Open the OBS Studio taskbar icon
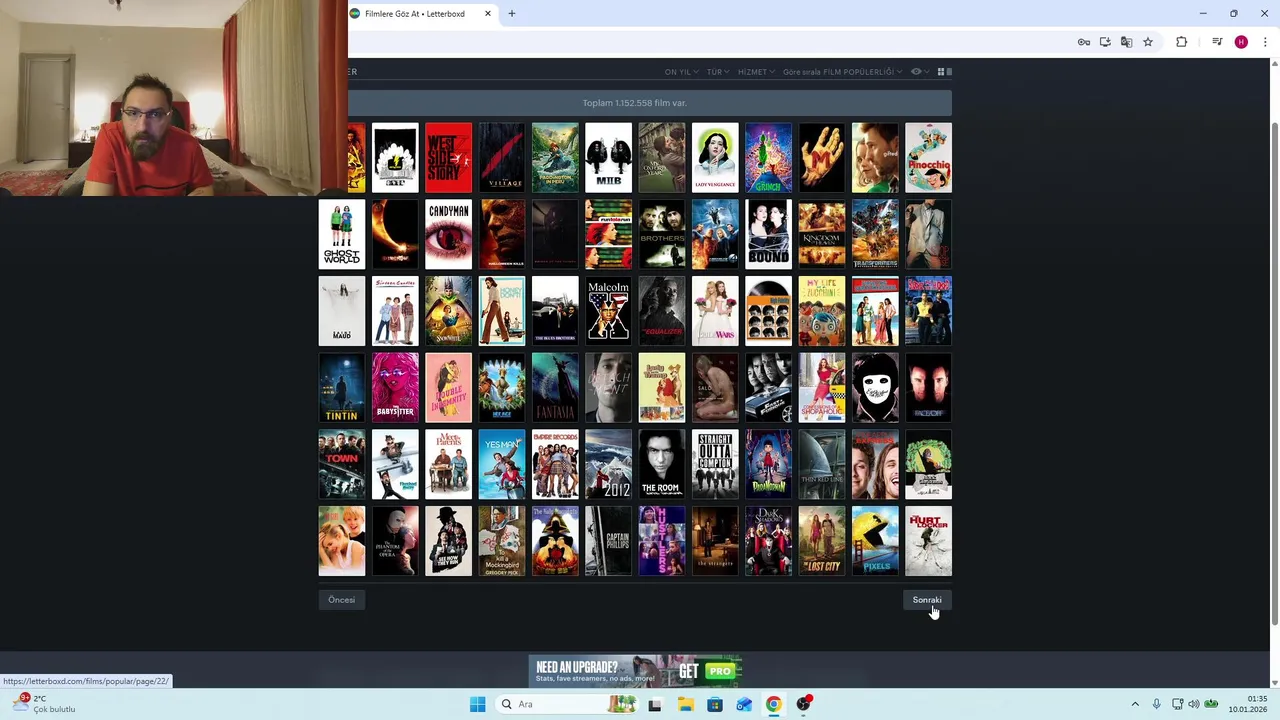Screen dimensions: 1280x720 803,704
